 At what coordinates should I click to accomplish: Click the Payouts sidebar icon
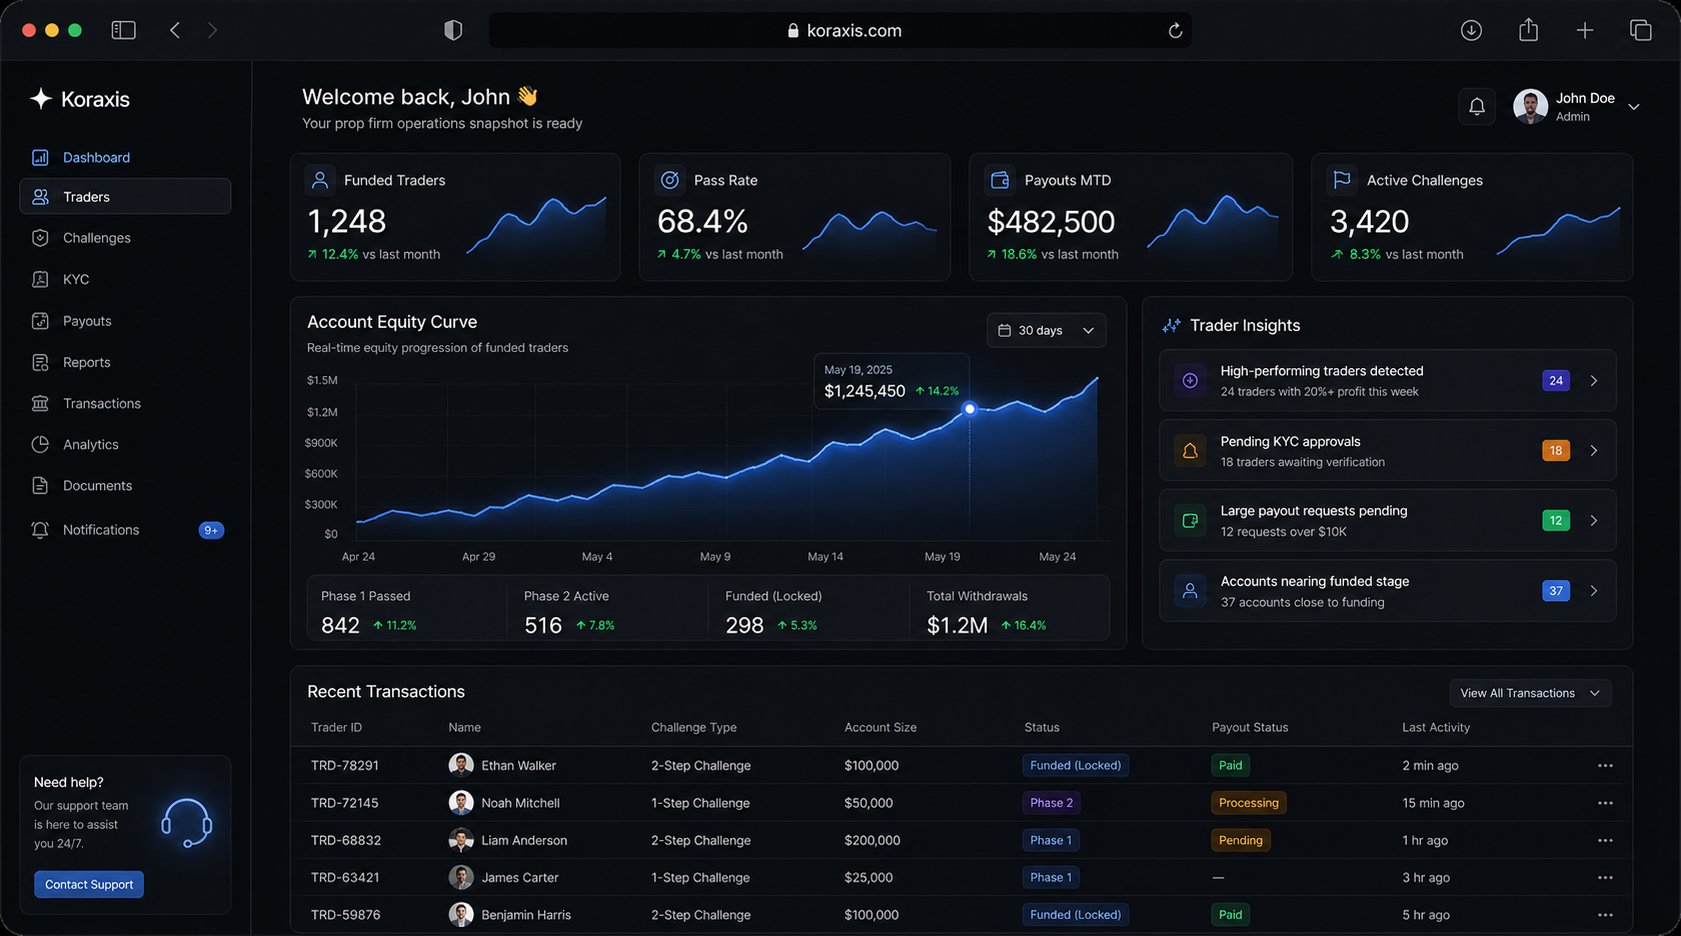pyautogui.click(x=40, y=321)
